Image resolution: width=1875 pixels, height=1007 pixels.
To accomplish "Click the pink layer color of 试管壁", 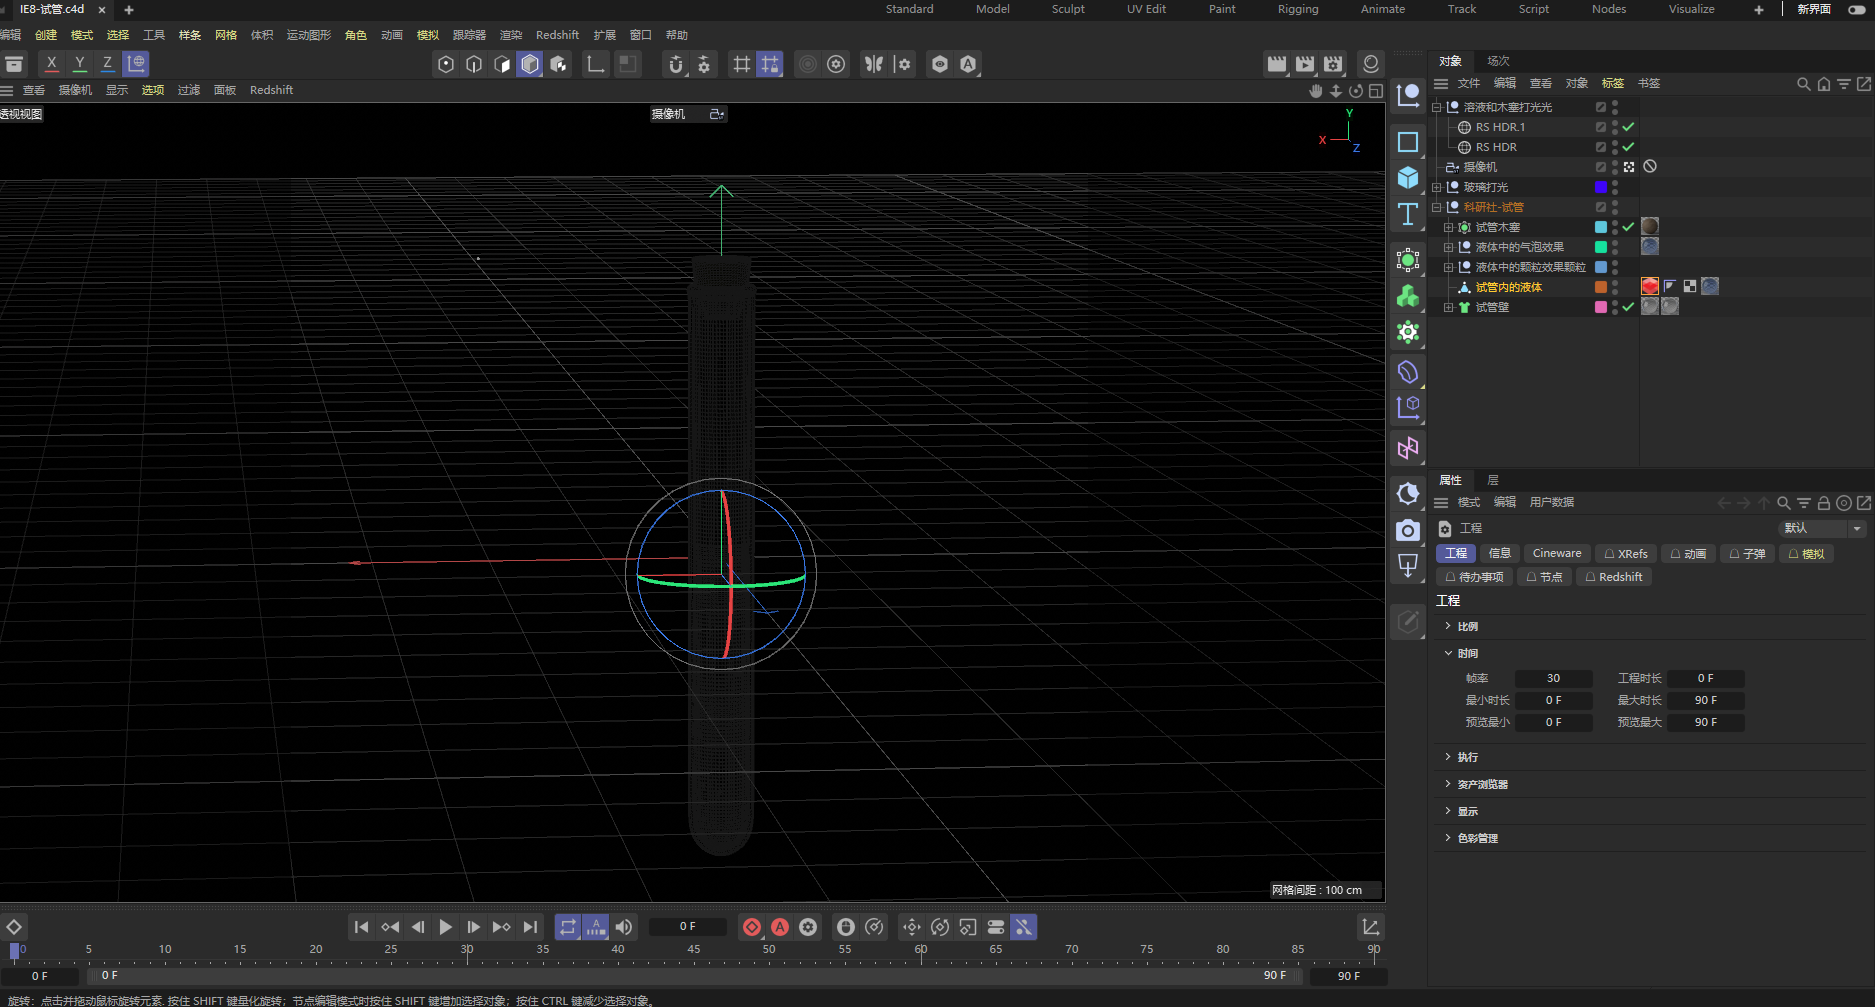I will [1601, 307].
